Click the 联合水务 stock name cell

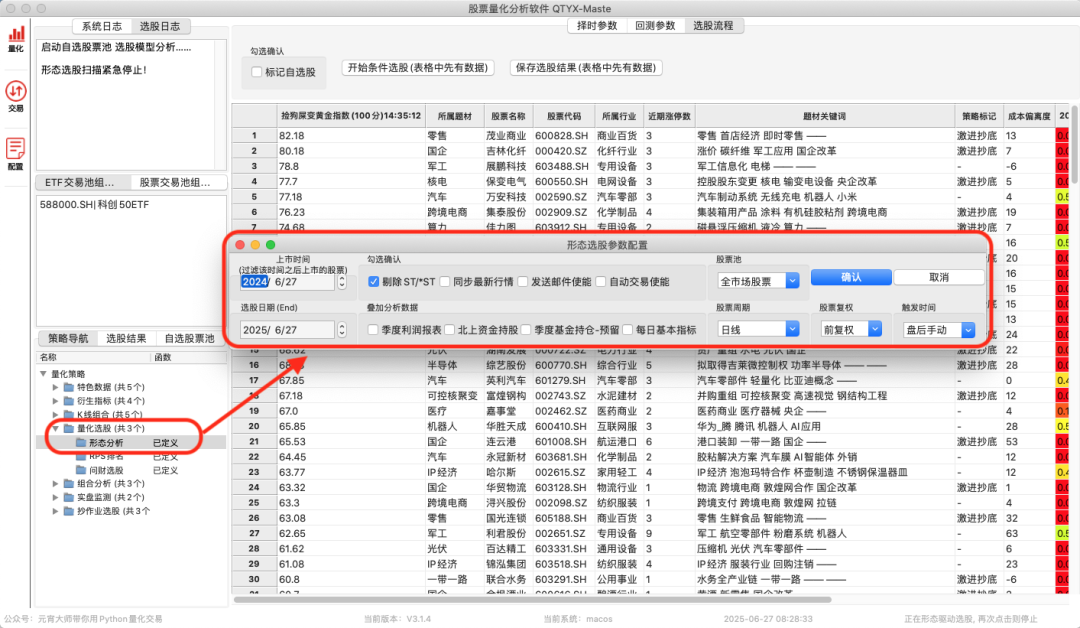pos(506,579)
